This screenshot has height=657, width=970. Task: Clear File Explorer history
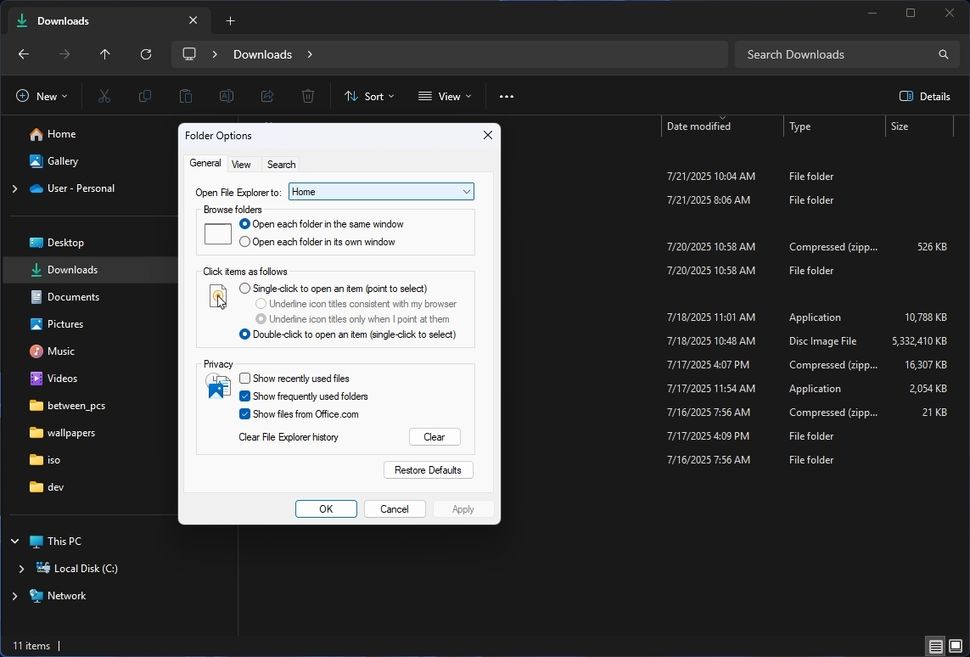(434, 436)
